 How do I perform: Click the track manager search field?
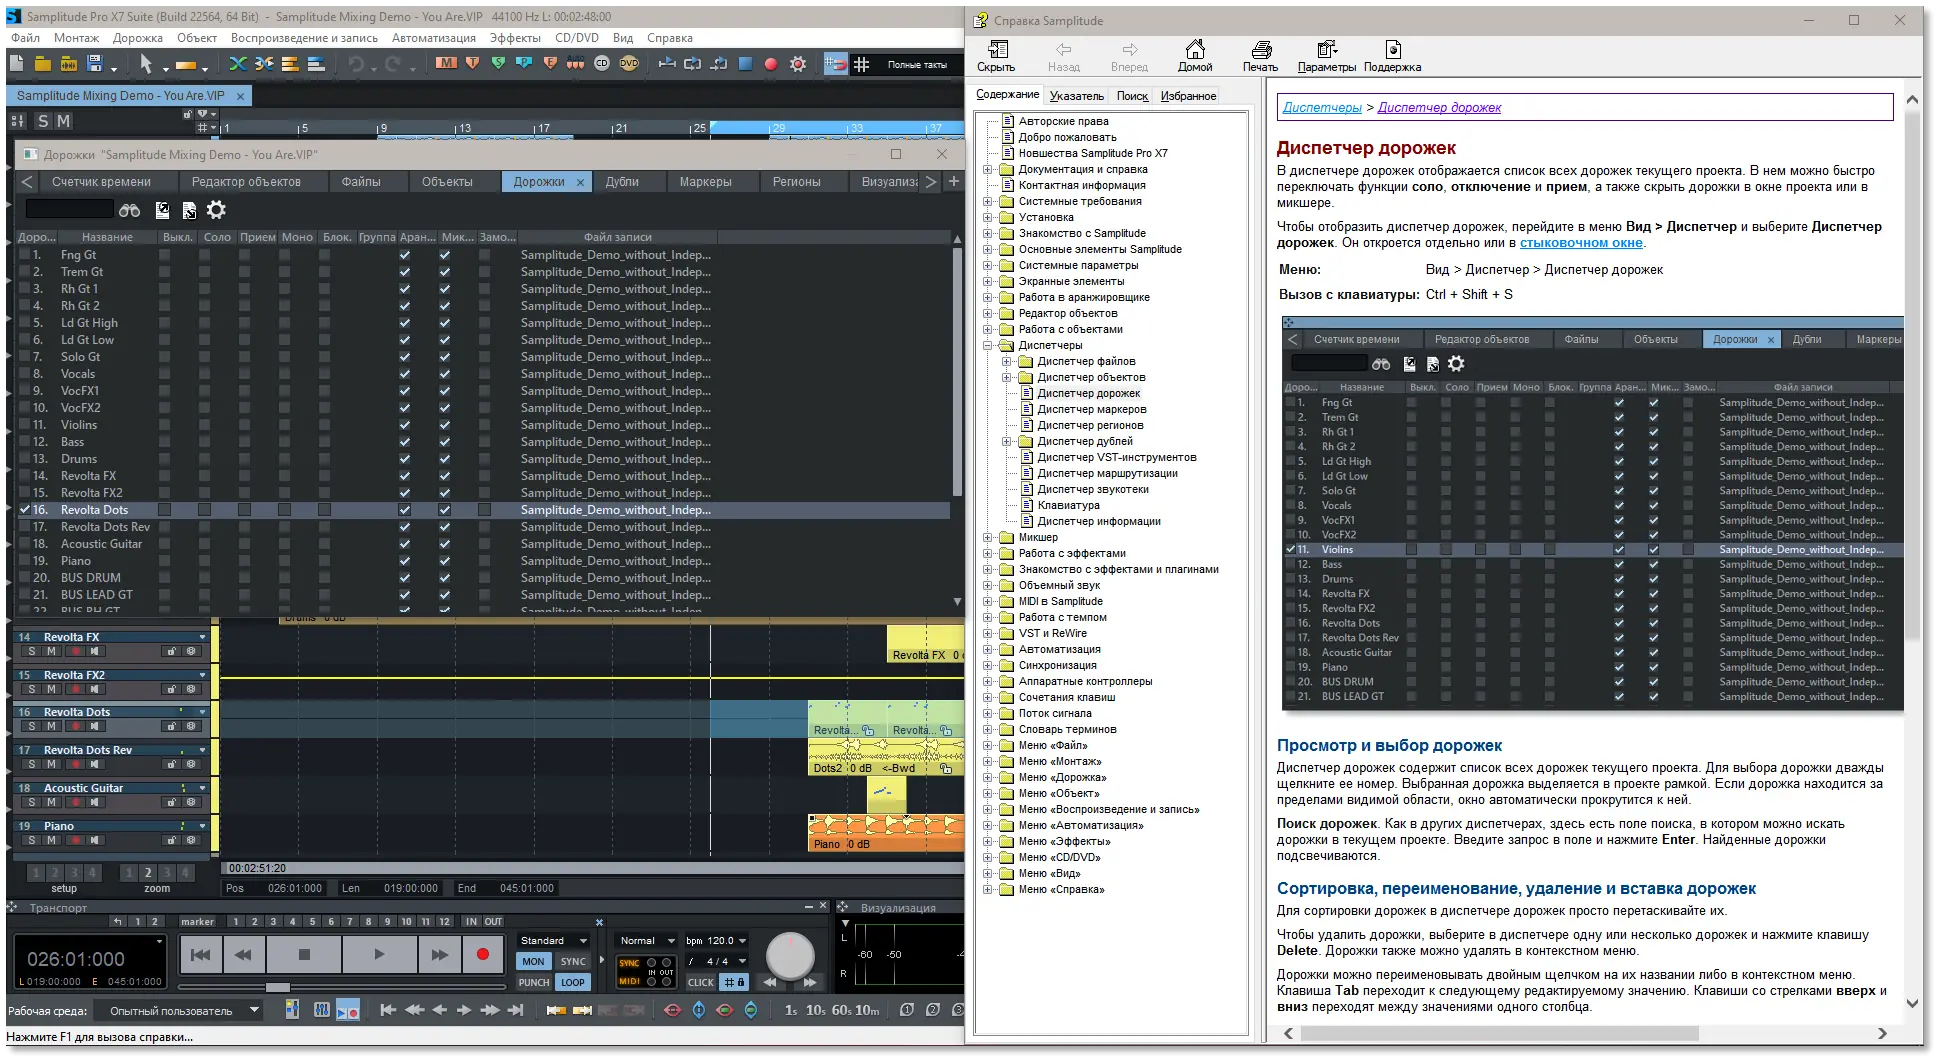pyautogui.click(x=69, y=209)
